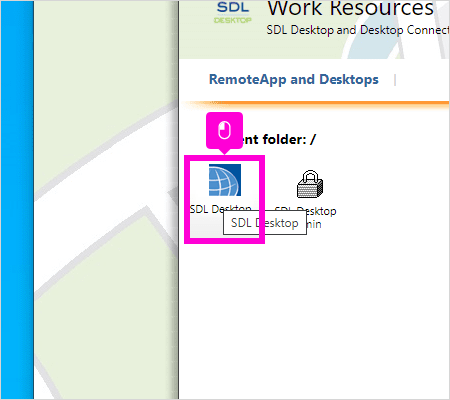This screenshot has width=450, height=400.
Task: Click the Work Resources heading
Action: (x=351, y=8)
